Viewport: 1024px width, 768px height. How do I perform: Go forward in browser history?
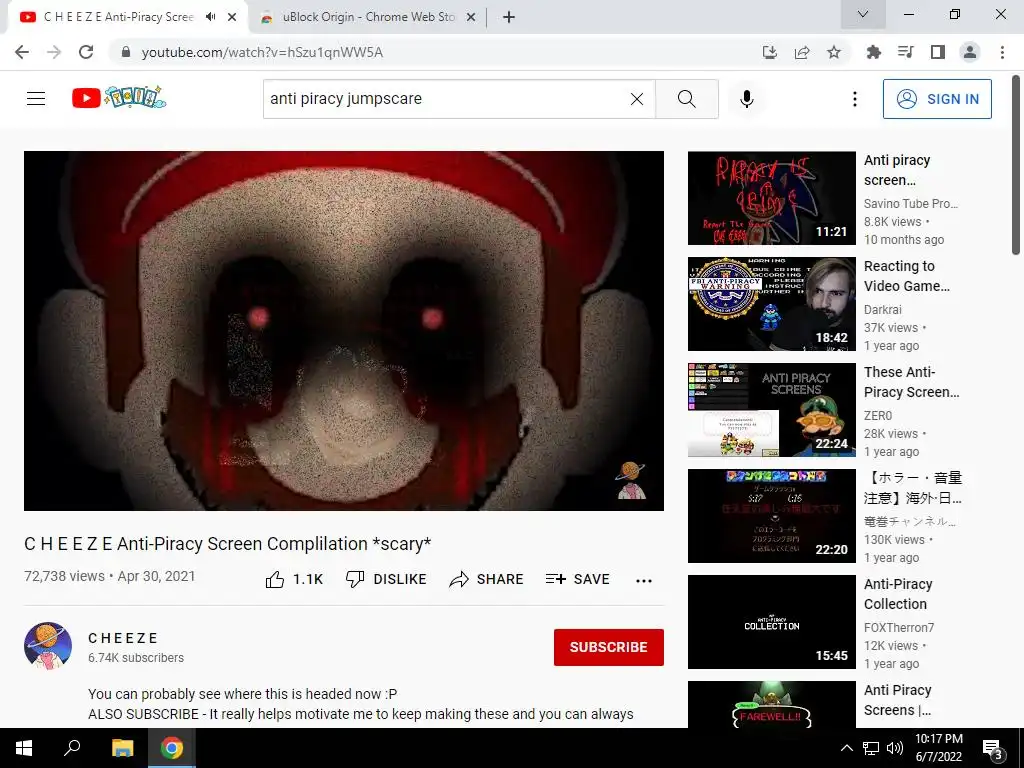[54, 52]
